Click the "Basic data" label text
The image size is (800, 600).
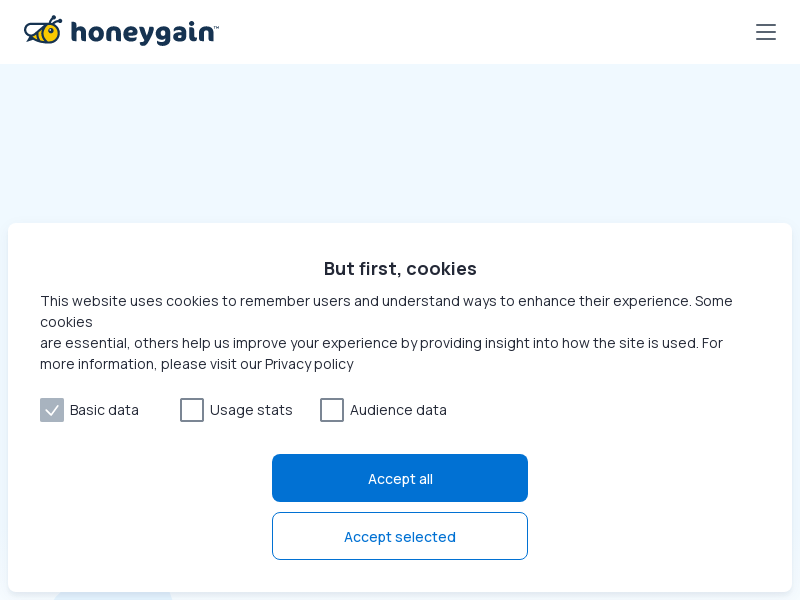[104, 410]
